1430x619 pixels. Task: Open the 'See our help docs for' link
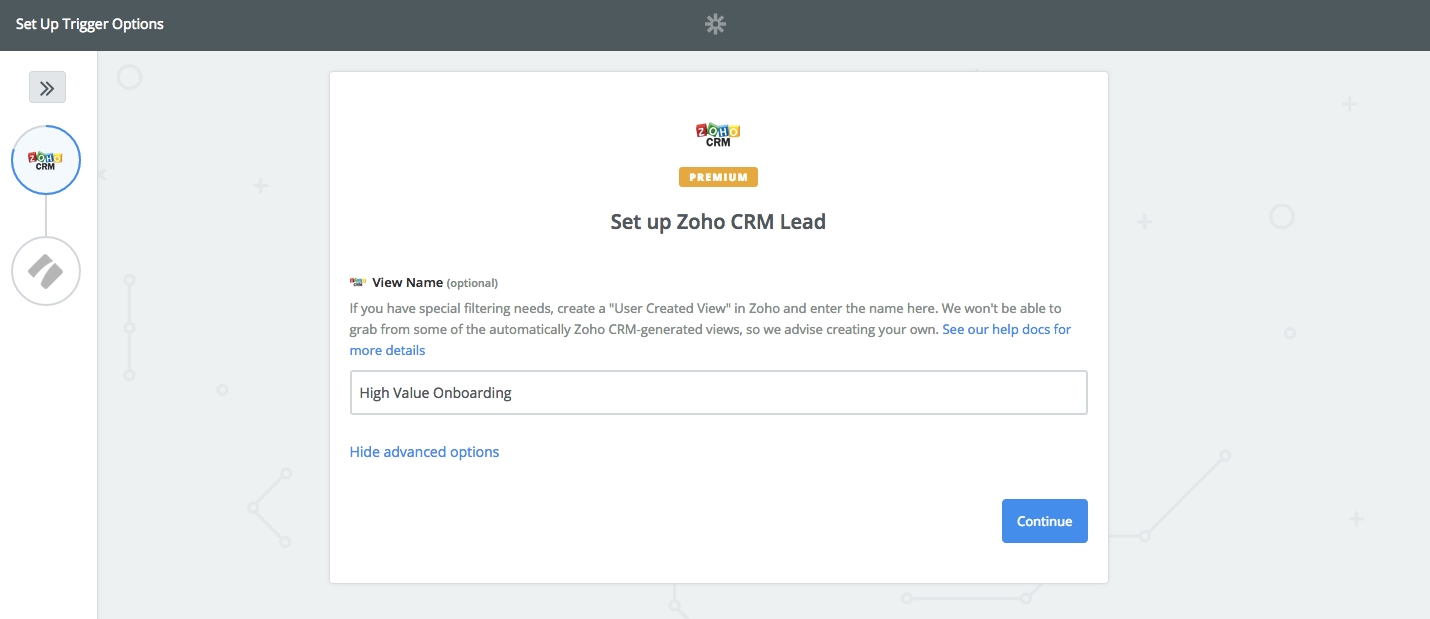tap(1006, 329)
